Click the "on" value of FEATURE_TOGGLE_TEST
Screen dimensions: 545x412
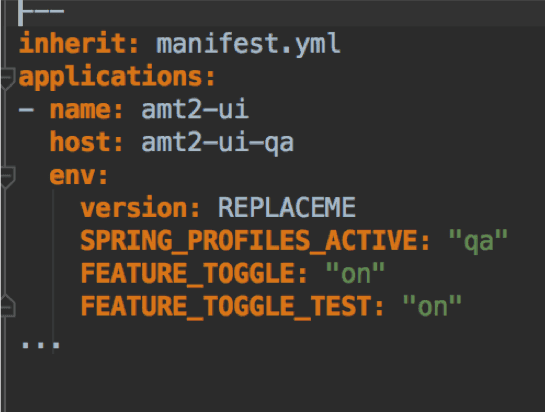pos(432,306)
